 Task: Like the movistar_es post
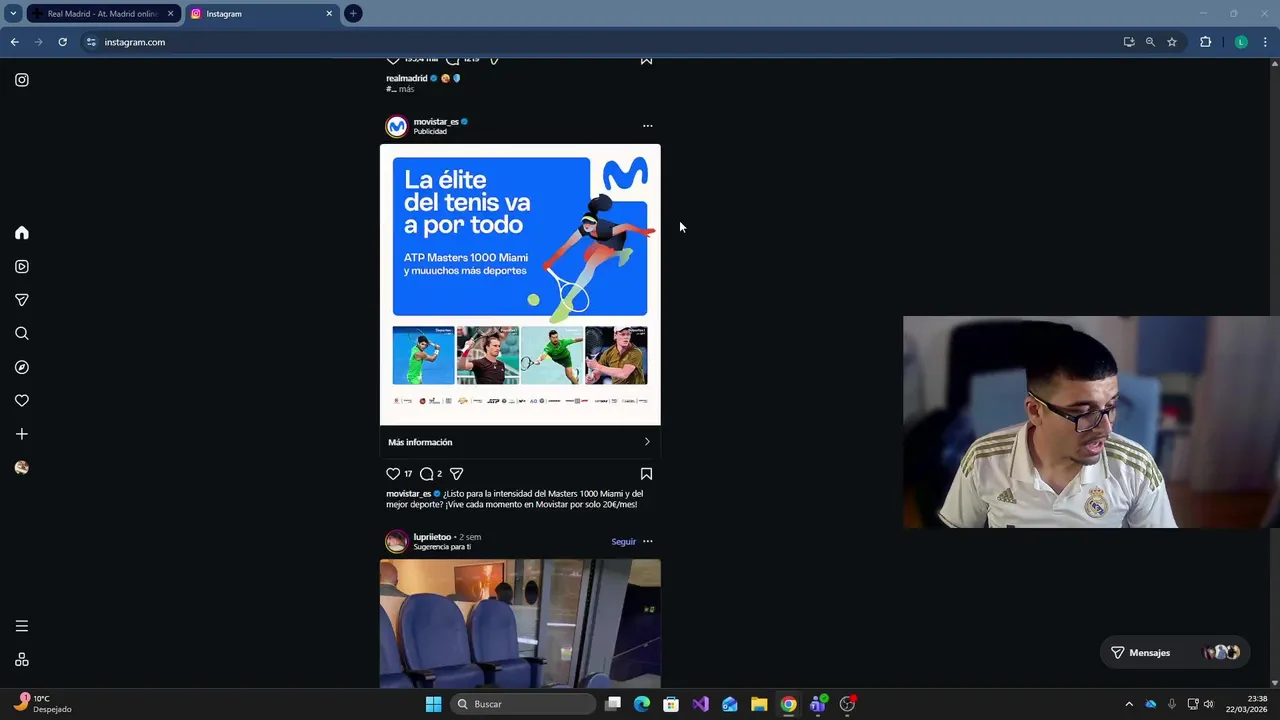pyautogui.click(x=393, y=474)
